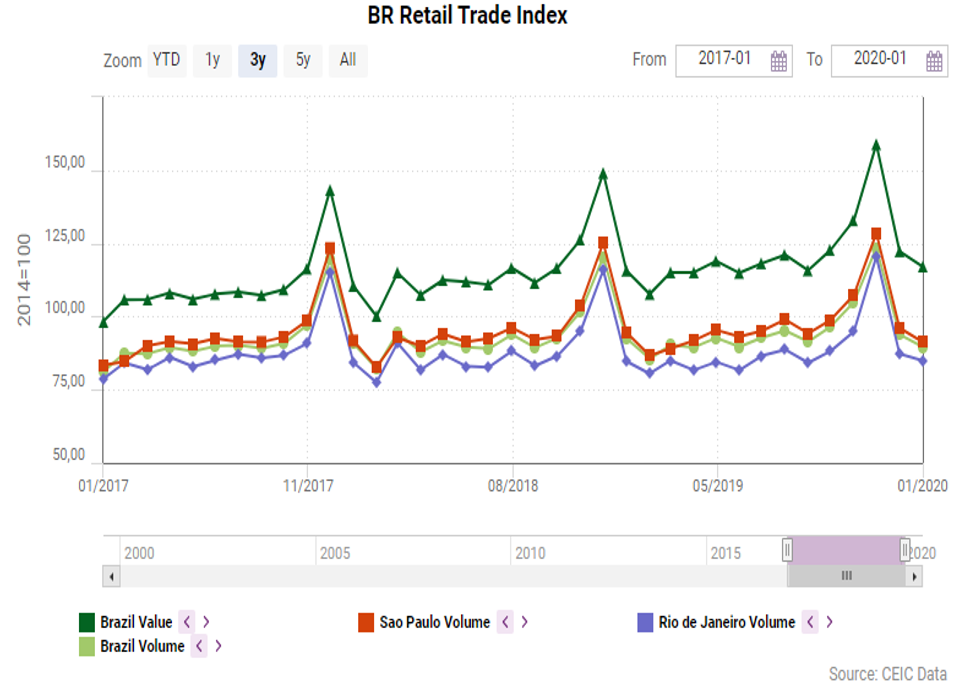Click the 2005 label in the navigator
Image resolution: width=957 pixels, height=687 pixels.
[335, 553]
